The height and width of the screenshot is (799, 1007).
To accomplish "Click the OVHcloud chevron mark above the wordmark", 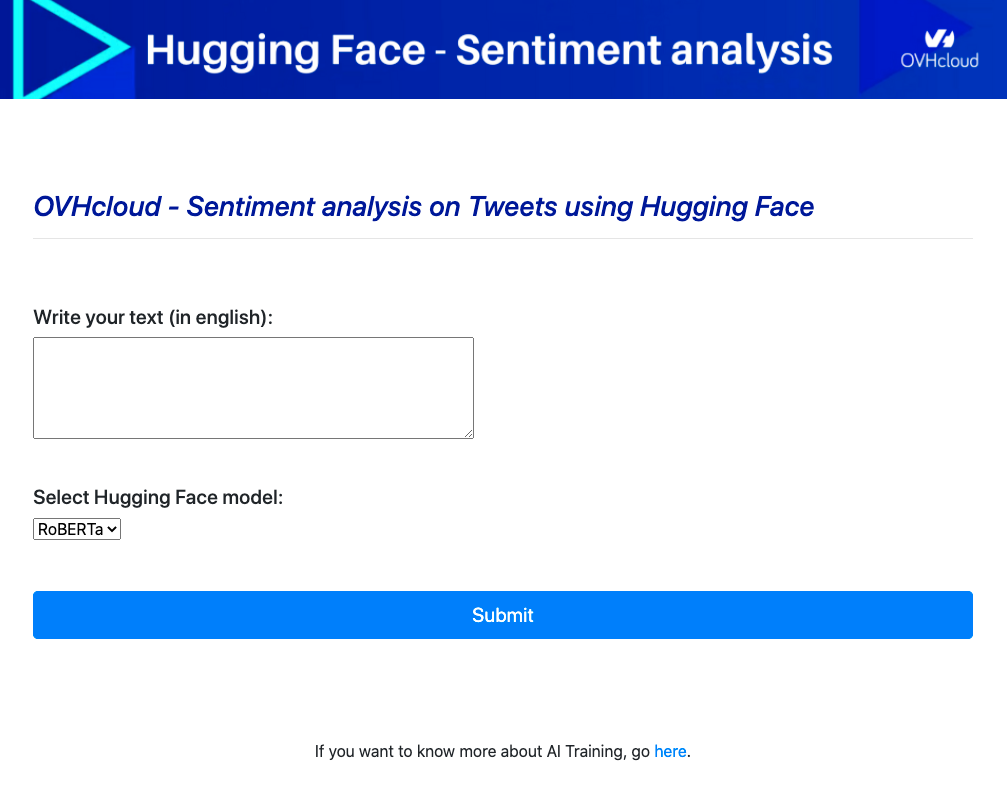I will [x=938, y=39].
